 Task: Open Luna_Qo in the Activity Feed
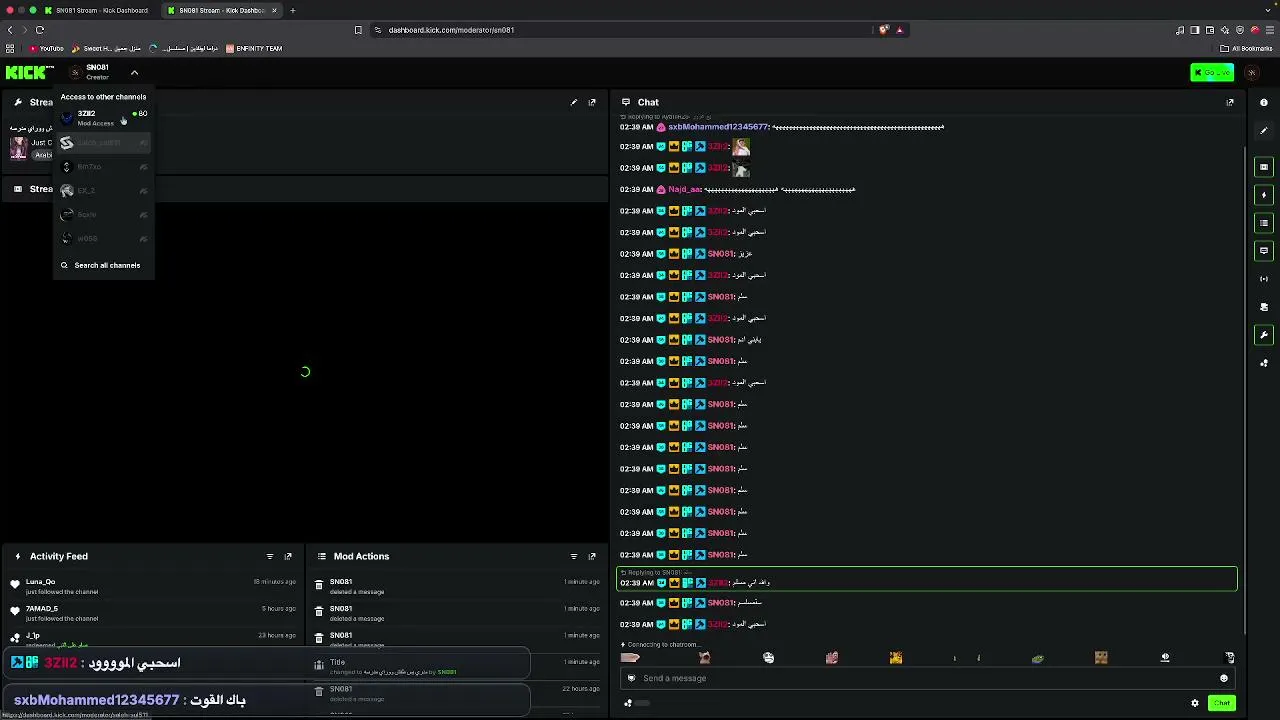point(41,582)
